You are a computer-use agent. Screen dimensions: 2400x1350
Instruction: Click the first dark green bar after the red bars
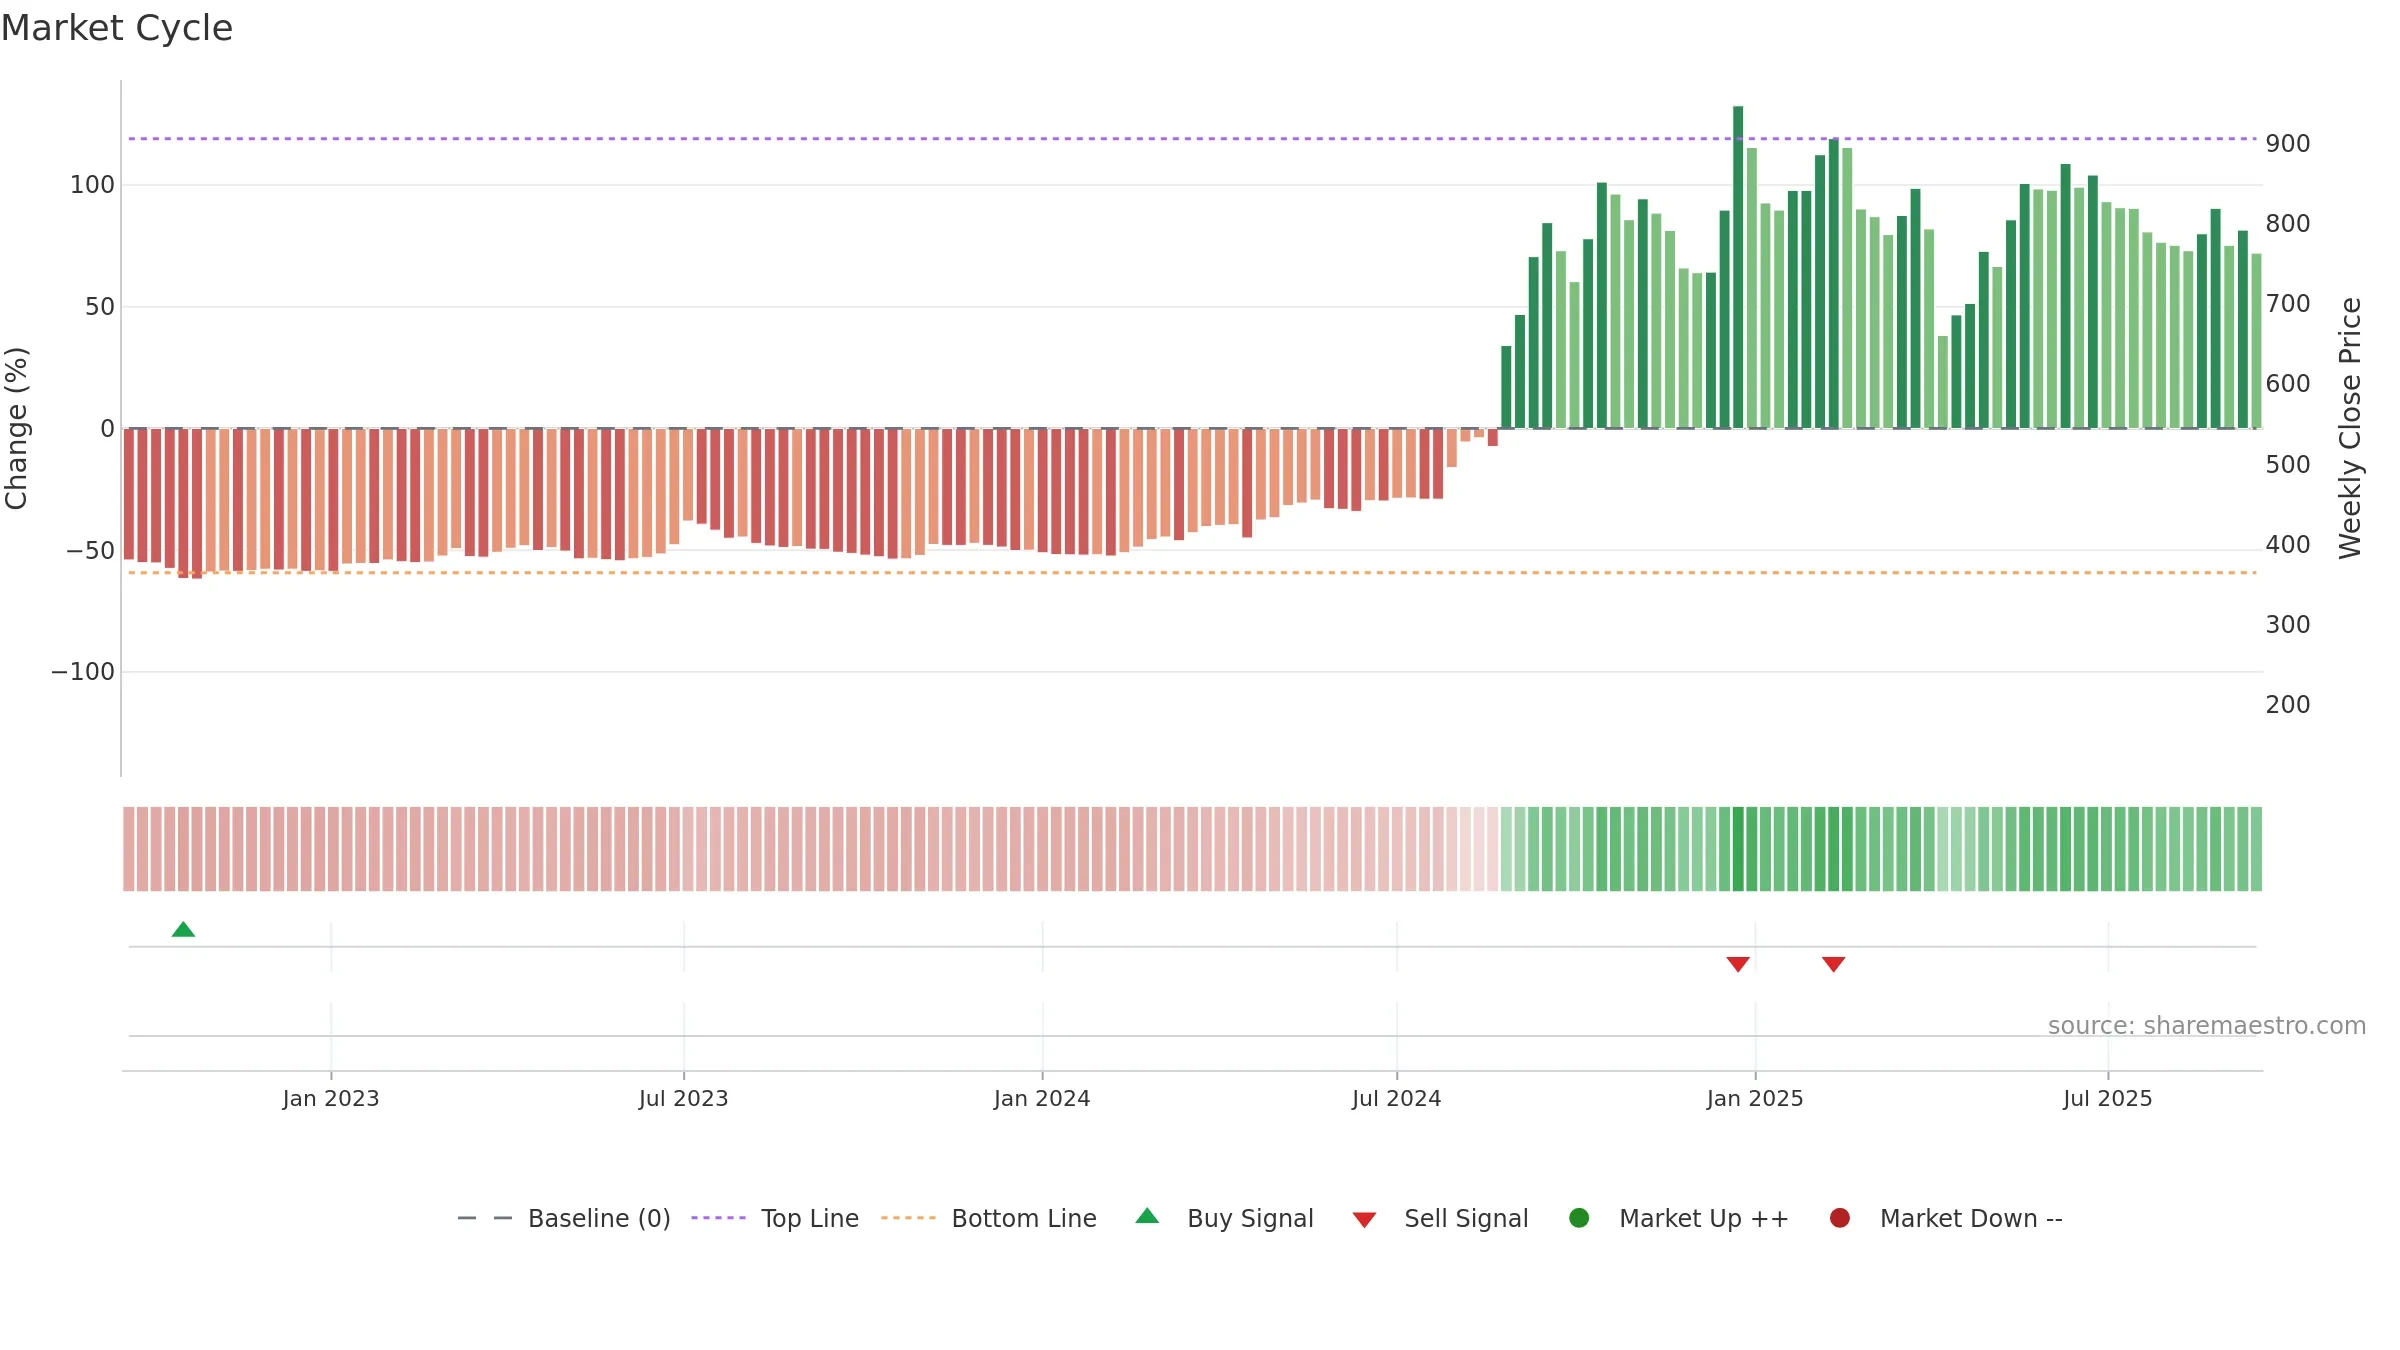1506,387
